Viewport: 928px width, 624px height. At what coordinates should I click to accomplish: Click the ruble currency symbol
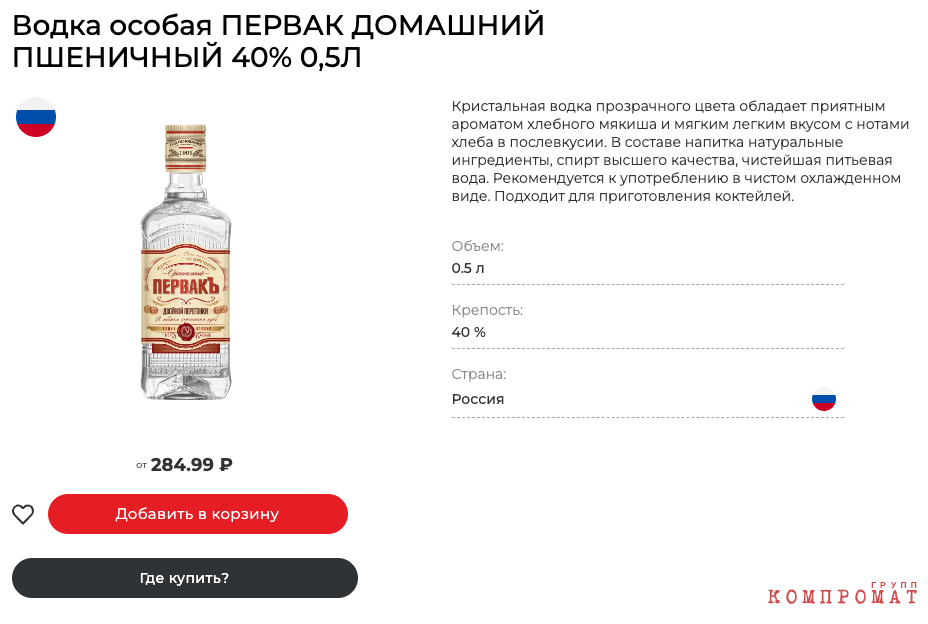point(225,465)
